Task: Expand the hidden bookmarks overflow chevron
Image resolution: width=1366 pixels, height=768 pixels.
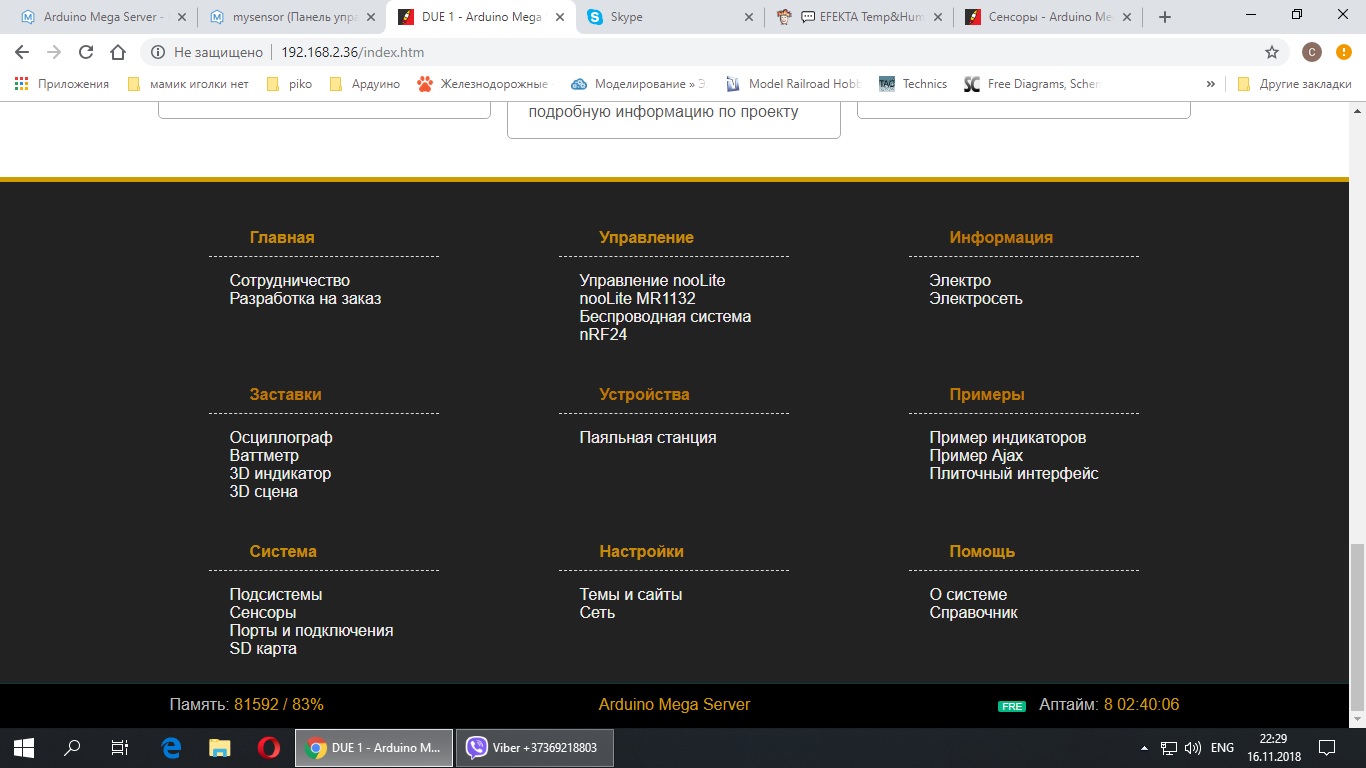Action: pos(1211,84)
